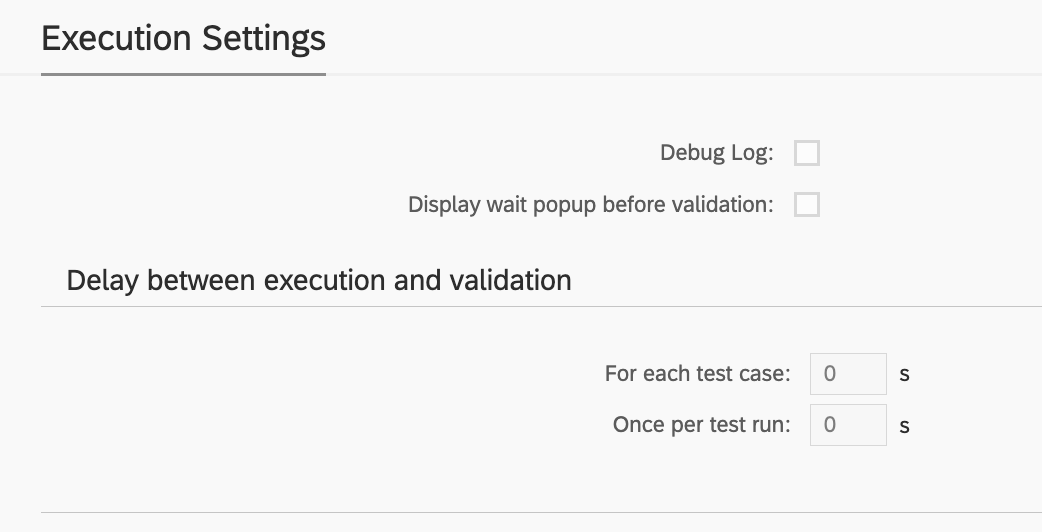The image size is (1042, 532).
Task: Click the bottom horizontal separator line
Action: tap(540, 513)
